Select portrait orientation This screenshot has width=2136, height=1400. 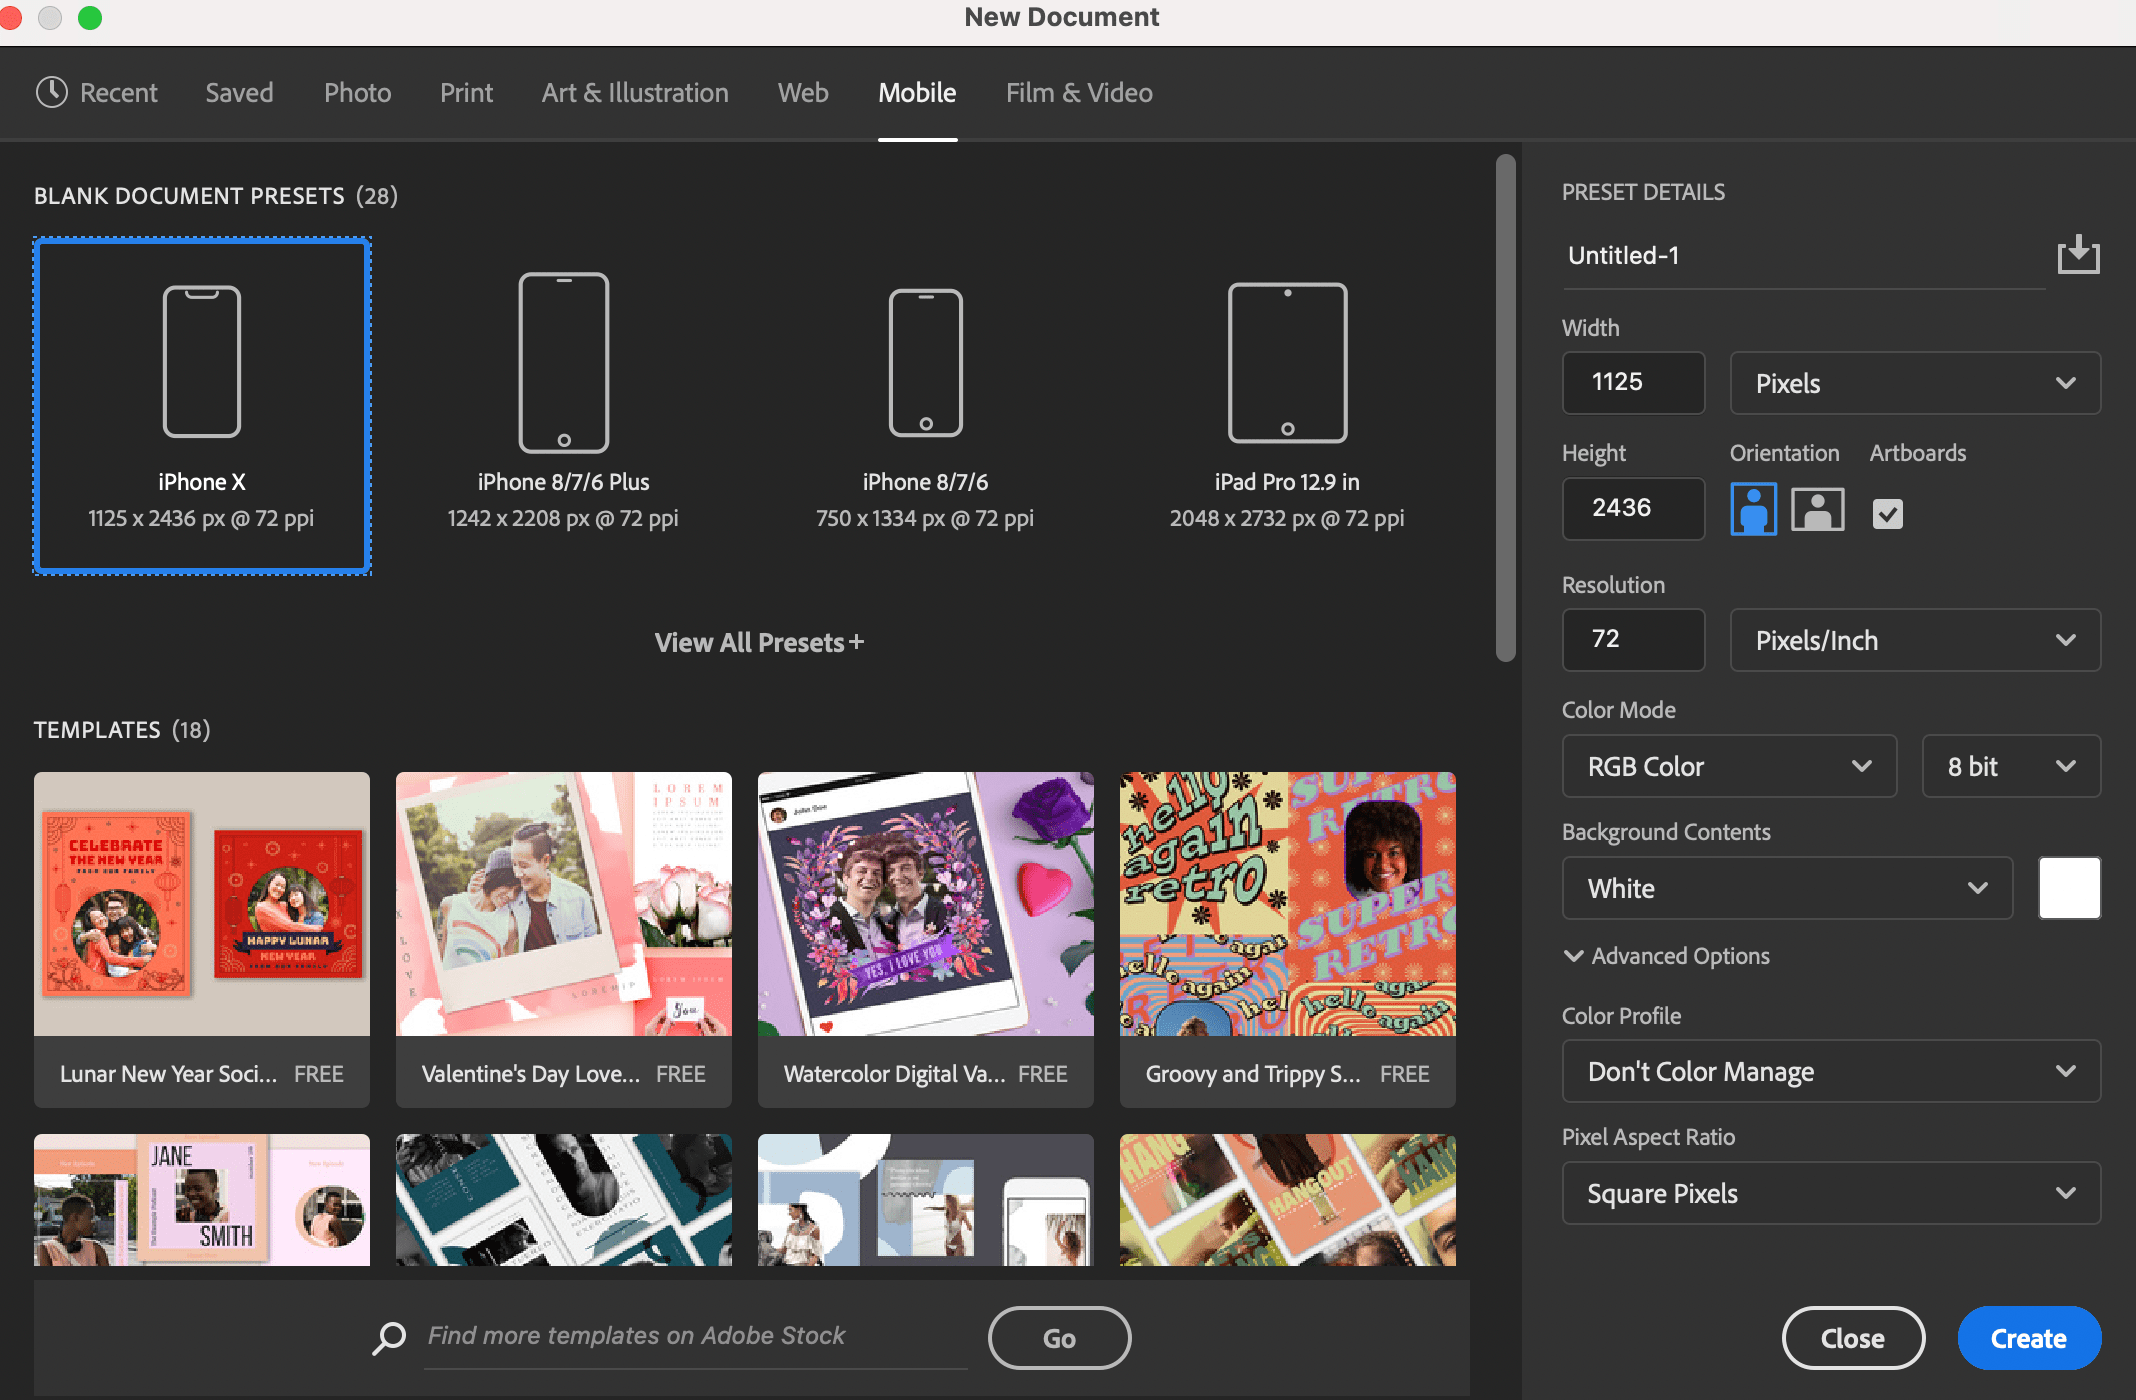[x=1753, y=509]
